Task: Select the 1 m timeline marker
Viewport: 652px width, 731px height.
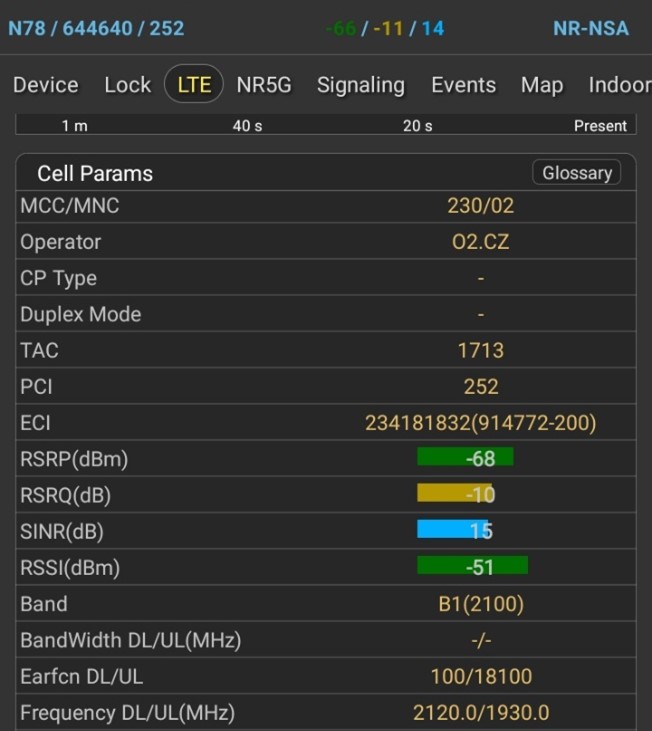Action: point(75,126)
